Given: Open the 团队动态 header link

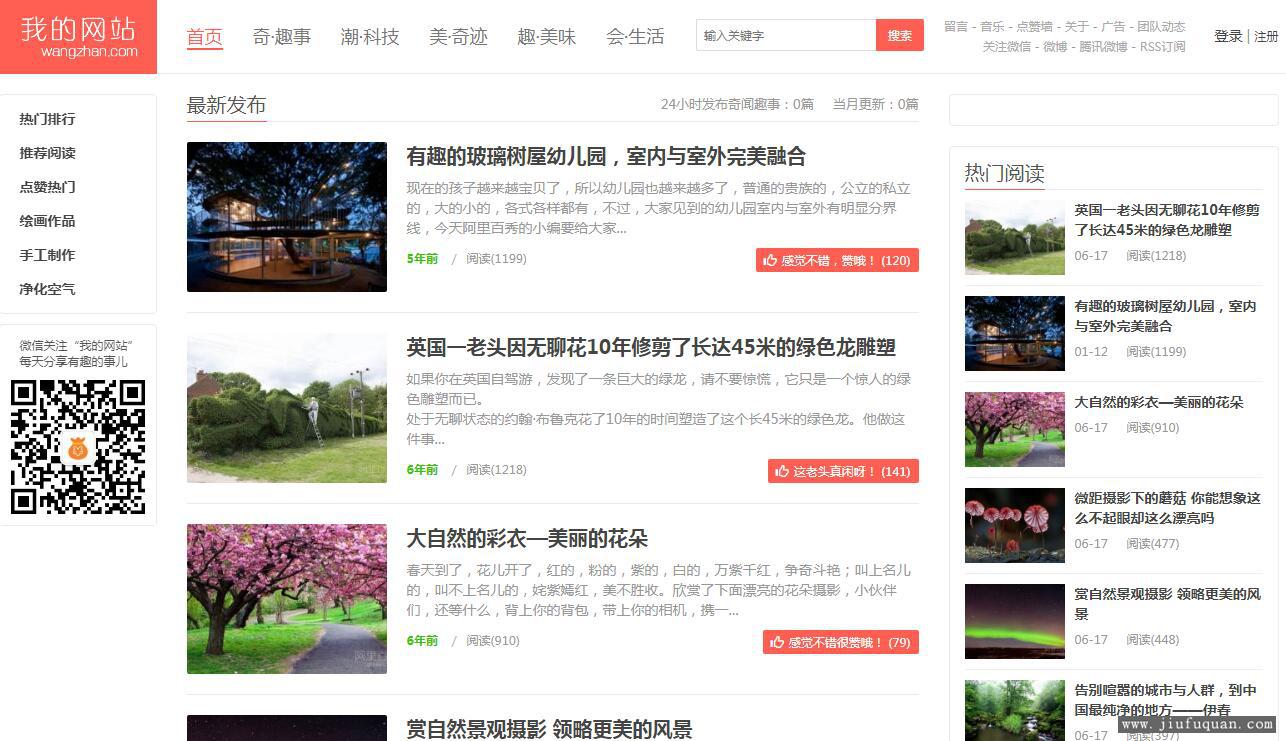Looking at the screenshot, I should 1161,27.
